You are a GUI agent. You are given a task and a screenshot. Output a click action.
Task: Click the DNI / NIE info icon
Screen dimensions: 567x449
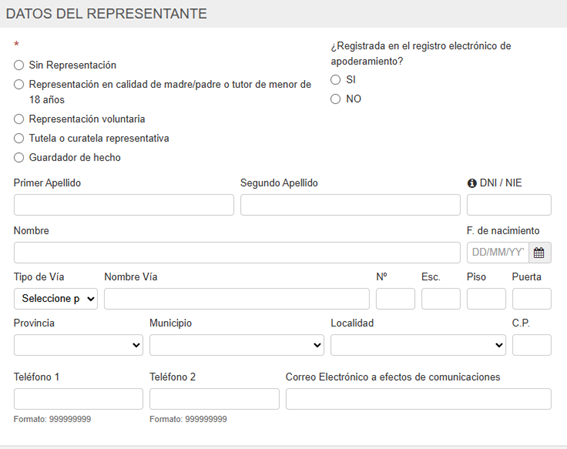[472, 183]
